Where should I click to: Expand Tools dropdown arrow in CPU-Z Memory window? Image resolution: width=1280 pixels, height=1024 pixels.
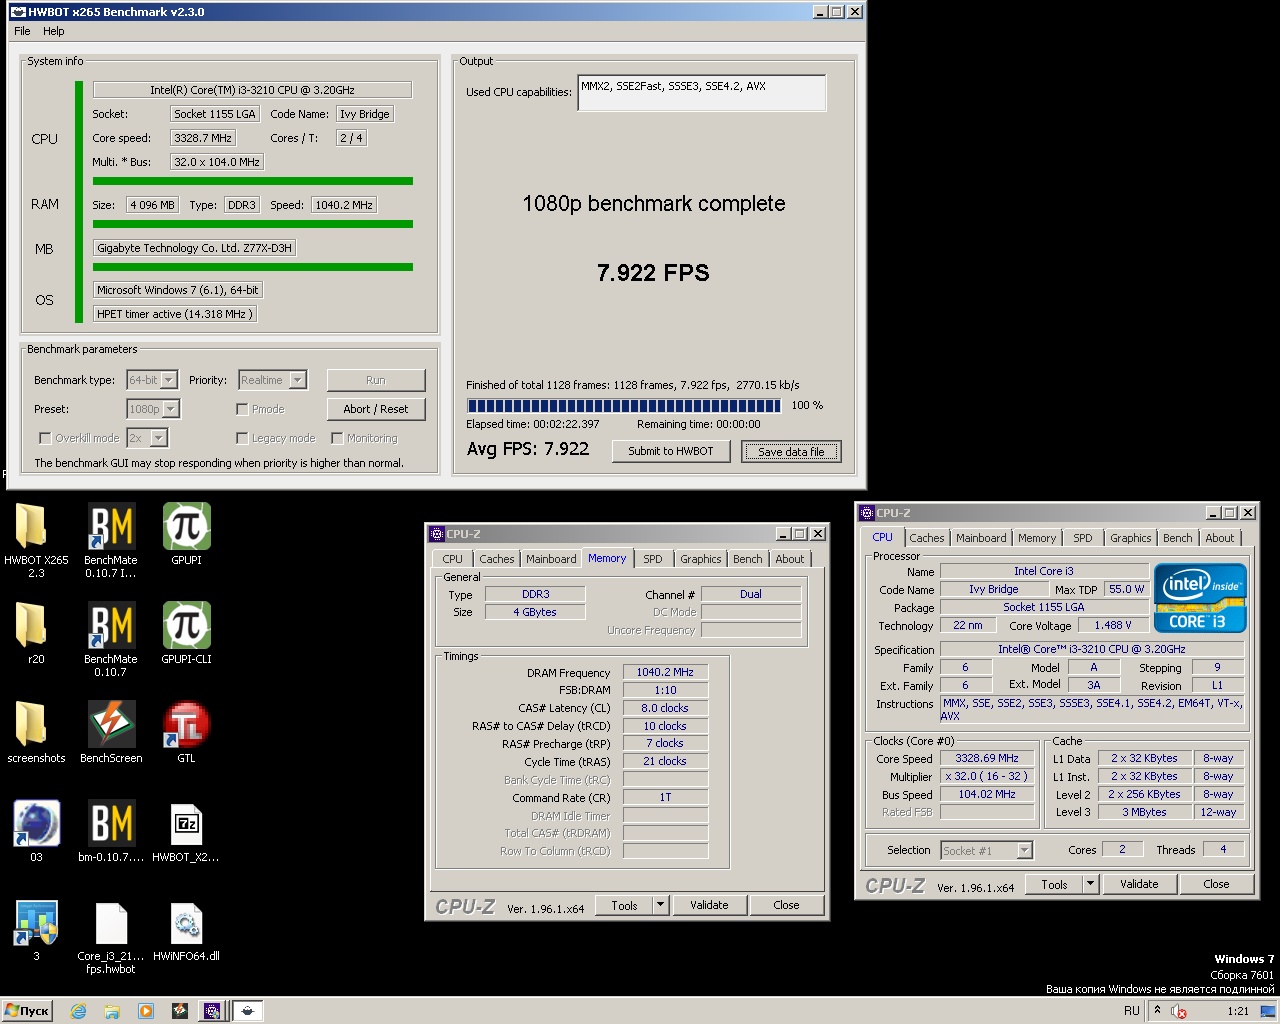click(660, 905)
